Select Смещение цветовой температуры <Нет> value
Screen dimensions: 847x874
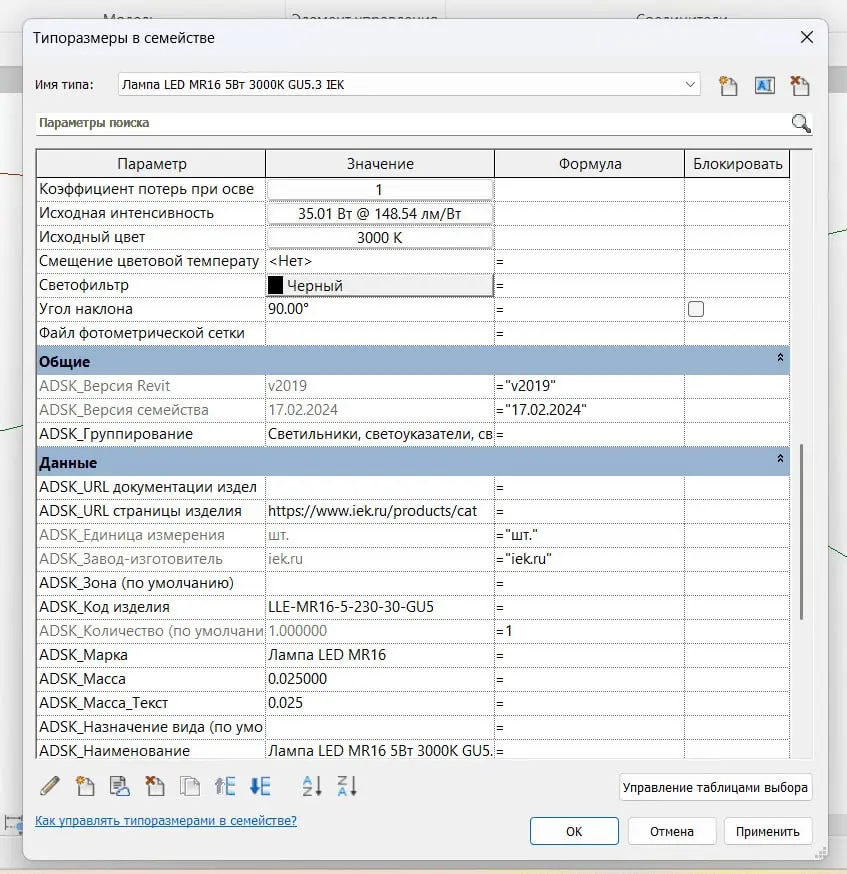[379, 261]
